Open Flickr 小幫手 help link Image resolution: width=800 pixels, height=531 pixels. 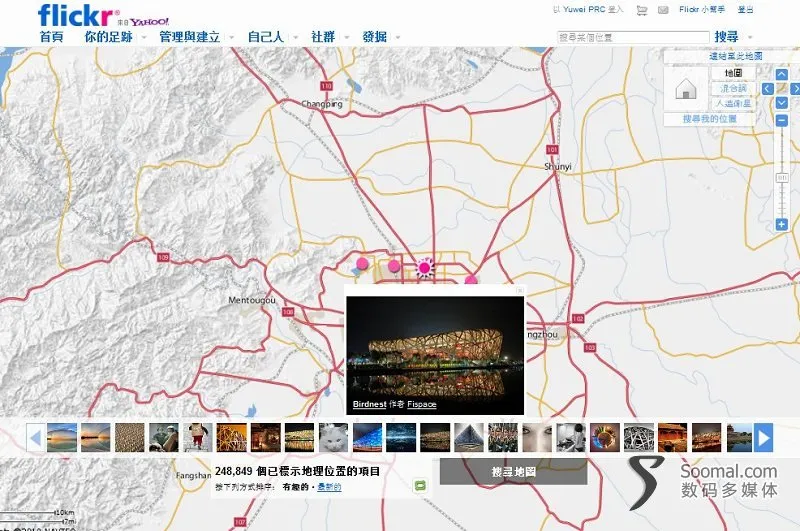[702, 10]
